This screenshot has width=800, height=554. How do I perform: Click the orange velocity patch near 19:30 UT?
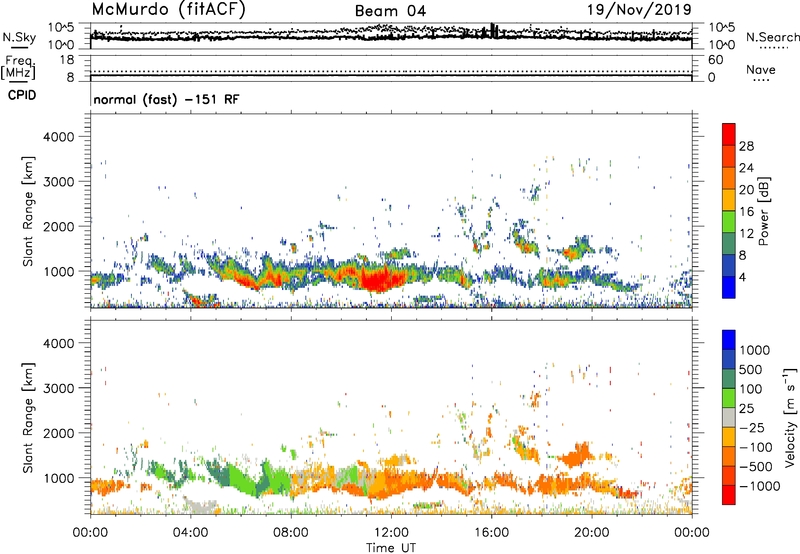tap(576, 456)
